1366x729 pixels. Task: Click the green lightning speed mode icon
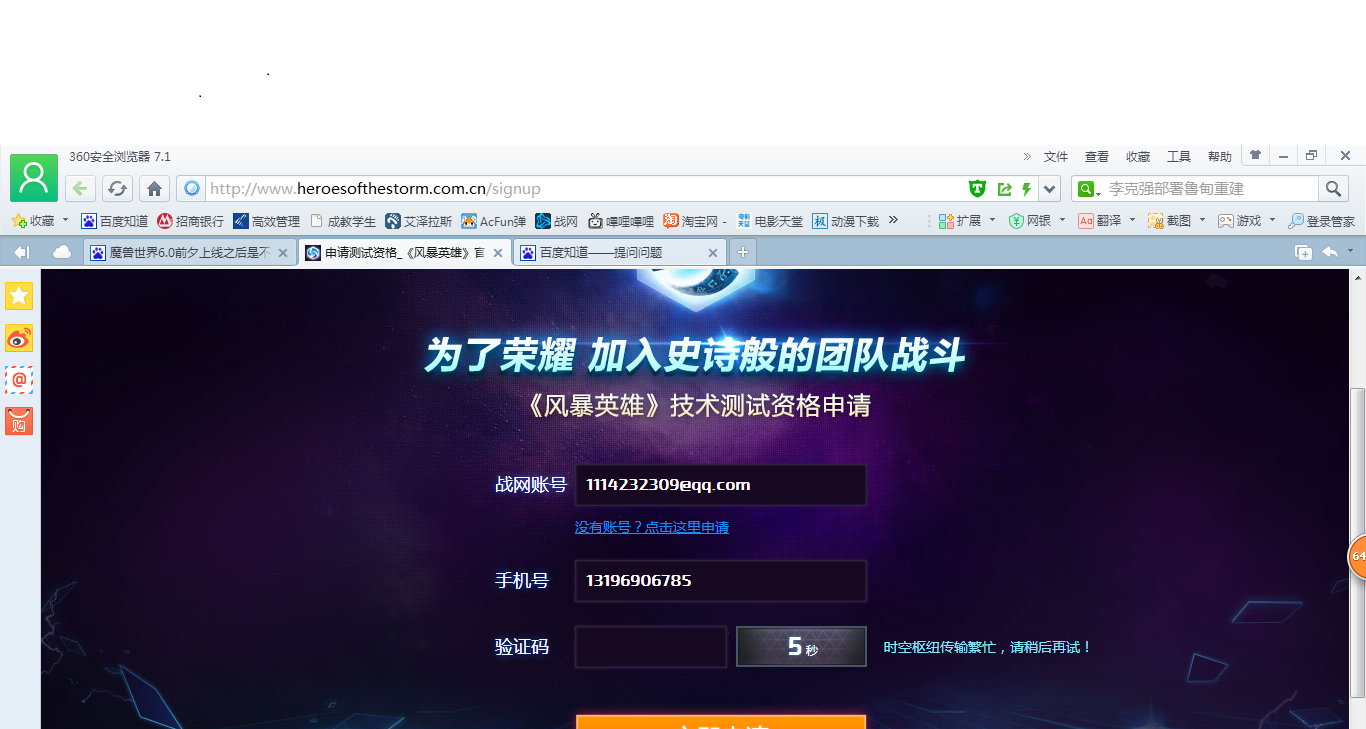[x=1026, y=189]
